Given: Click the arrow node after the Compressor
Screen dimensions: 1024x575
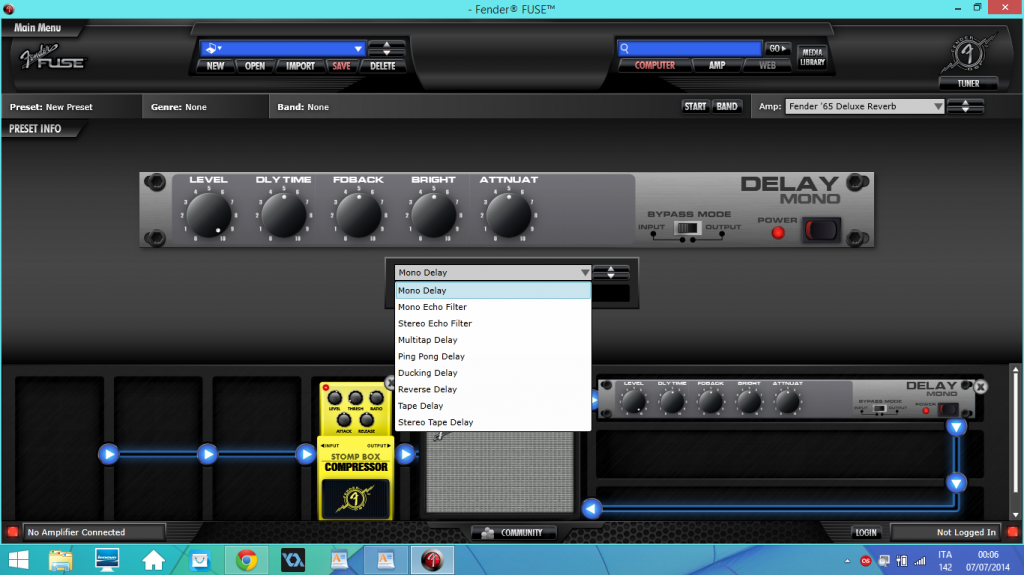Looking at the screenshot, I should click(405, 454).
